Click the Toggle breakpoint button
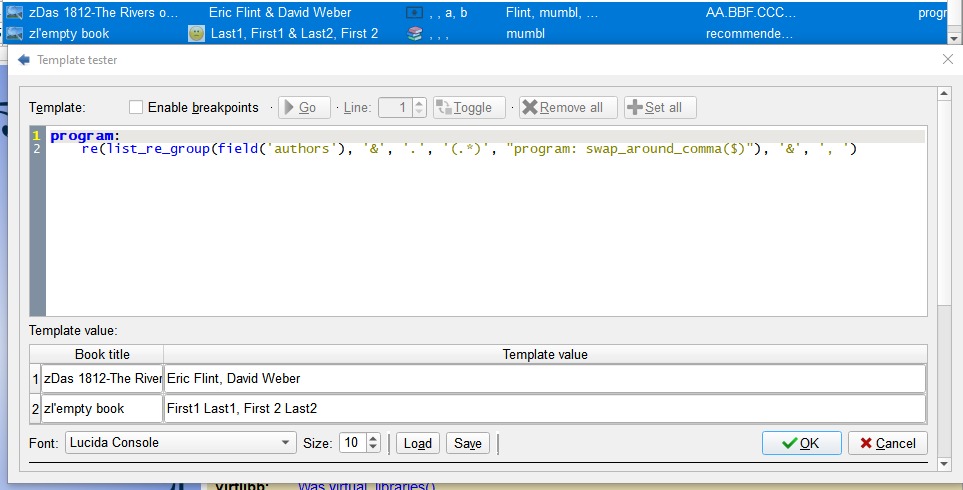963x490 pixels. [x=469, y=107]
